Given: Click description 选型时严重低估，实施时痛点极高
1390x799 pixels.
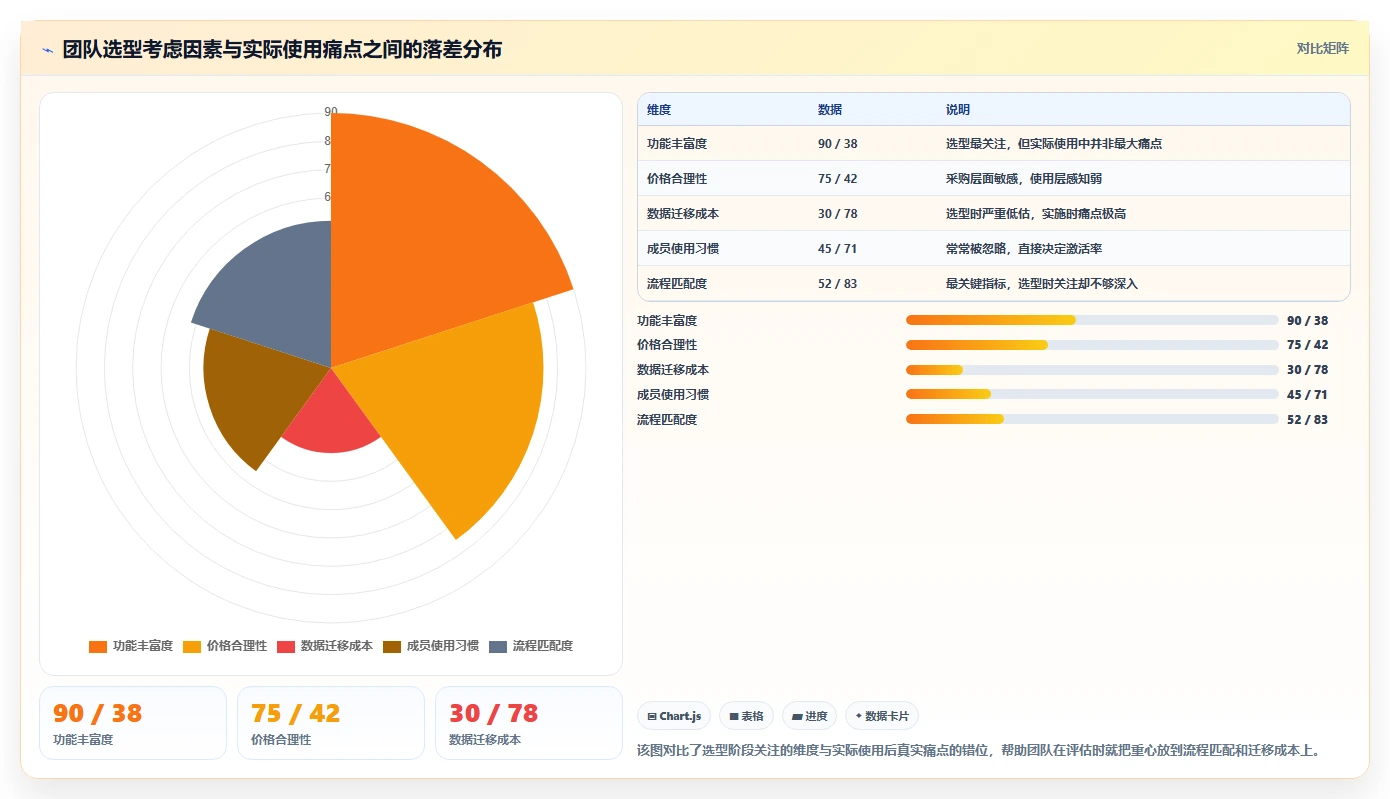Looking at the screenshot, I should [x=1036, y=214].
